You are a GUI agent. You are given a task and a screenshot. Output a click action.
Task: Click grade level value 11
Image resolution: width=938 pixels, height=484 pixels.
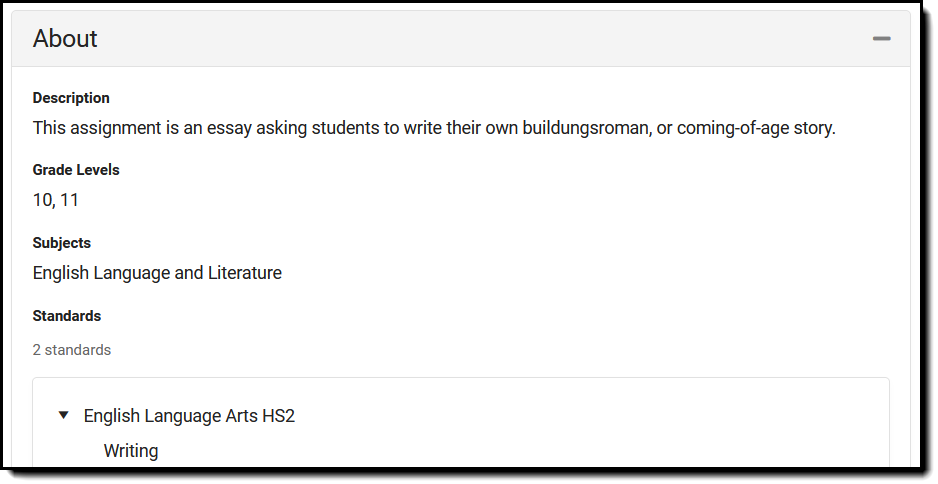point(69,200)
